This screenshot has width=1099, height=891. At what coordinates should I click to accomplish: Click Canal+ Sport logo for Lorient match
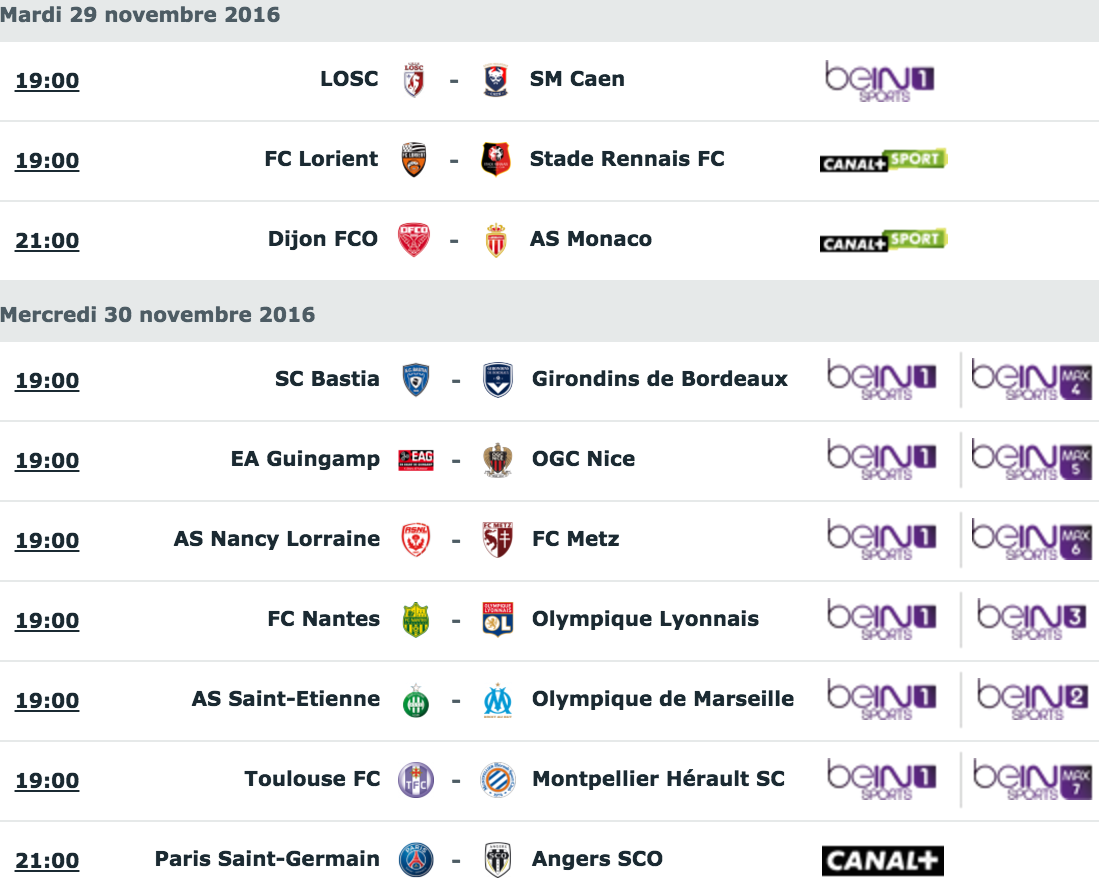pos(883,161)
